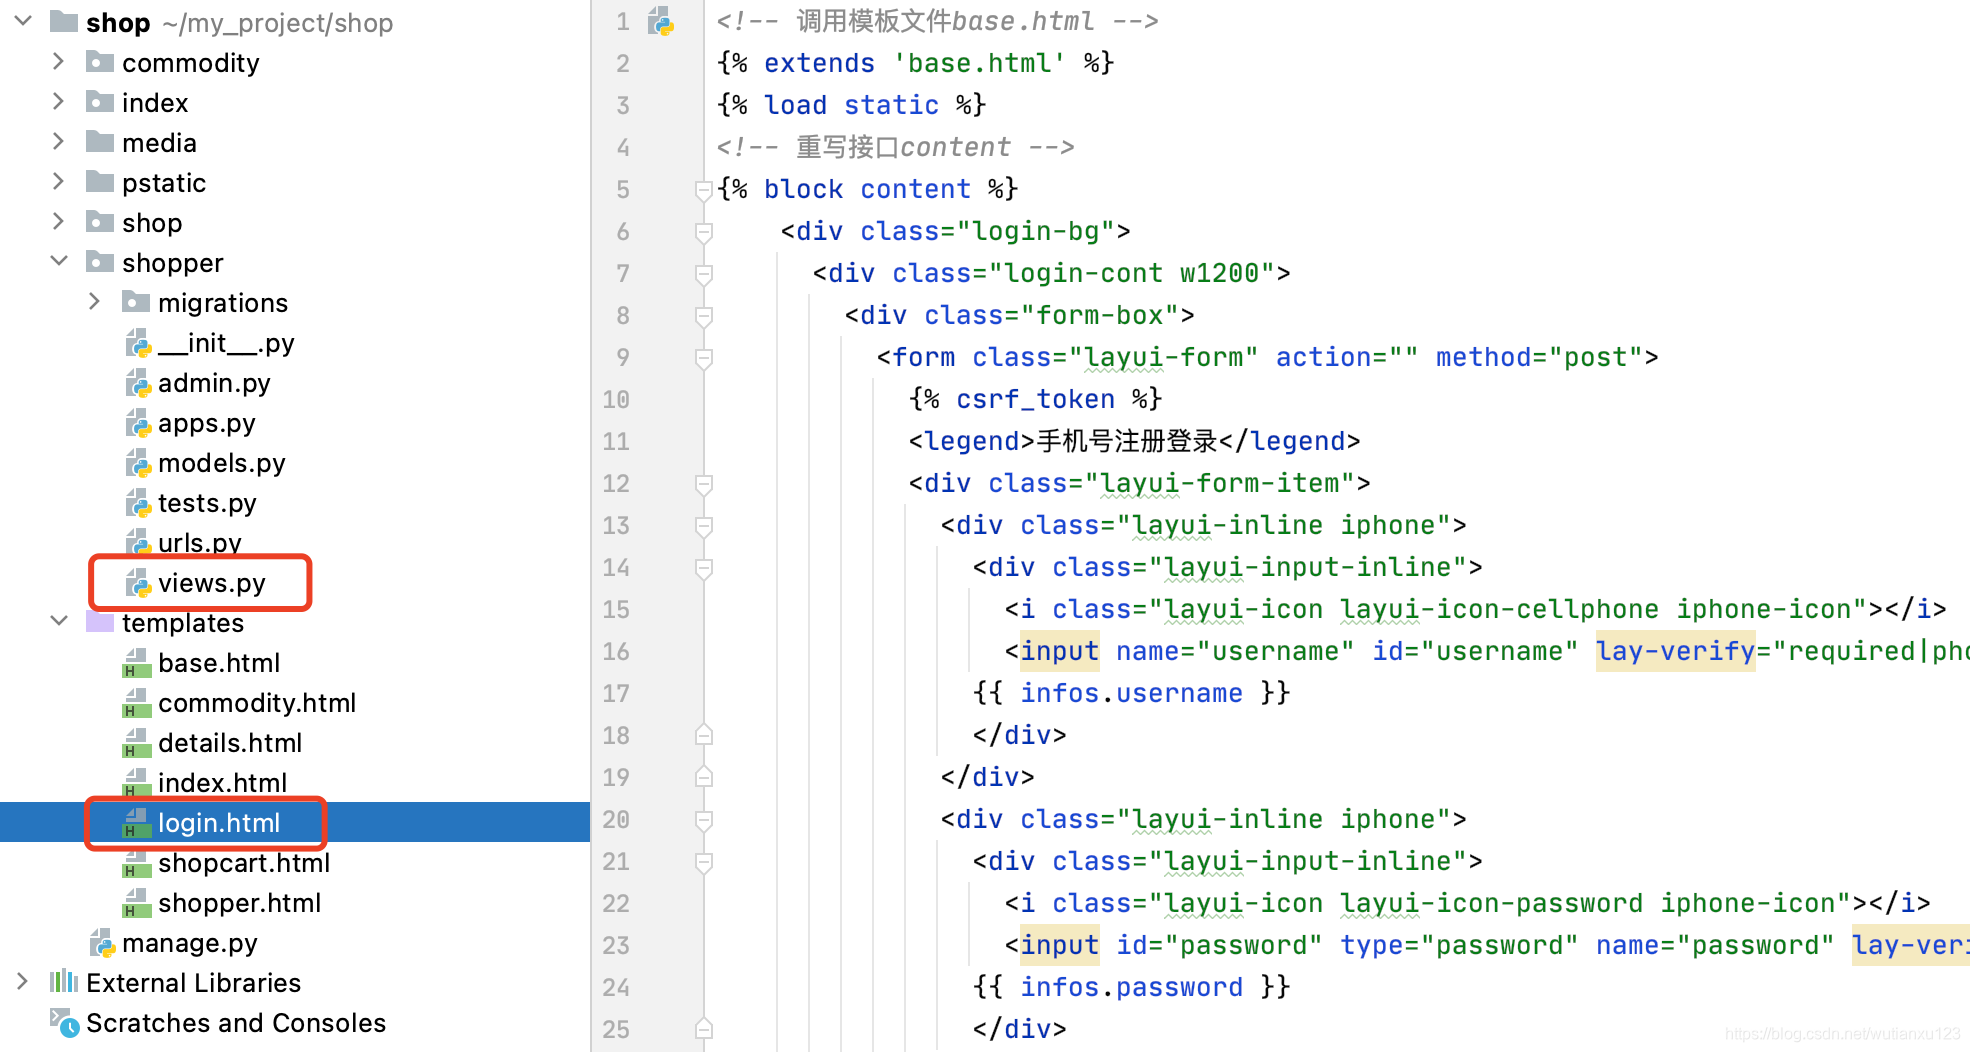This screenshot has height=1052, width=1970.
Task: Click the tests.py Python file icon
Action: point(138,503)
